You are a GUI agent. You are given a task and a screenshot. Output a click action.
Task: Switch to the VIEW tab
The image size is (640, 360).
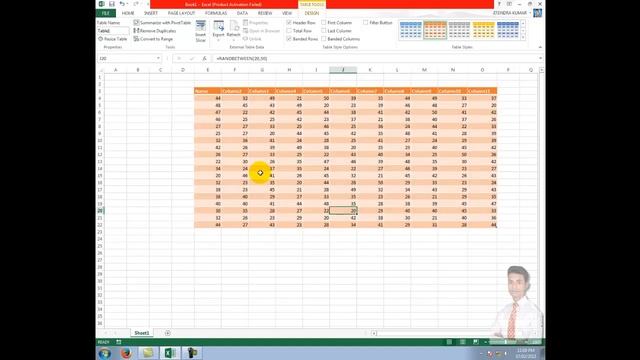click(x=287, y=13)
